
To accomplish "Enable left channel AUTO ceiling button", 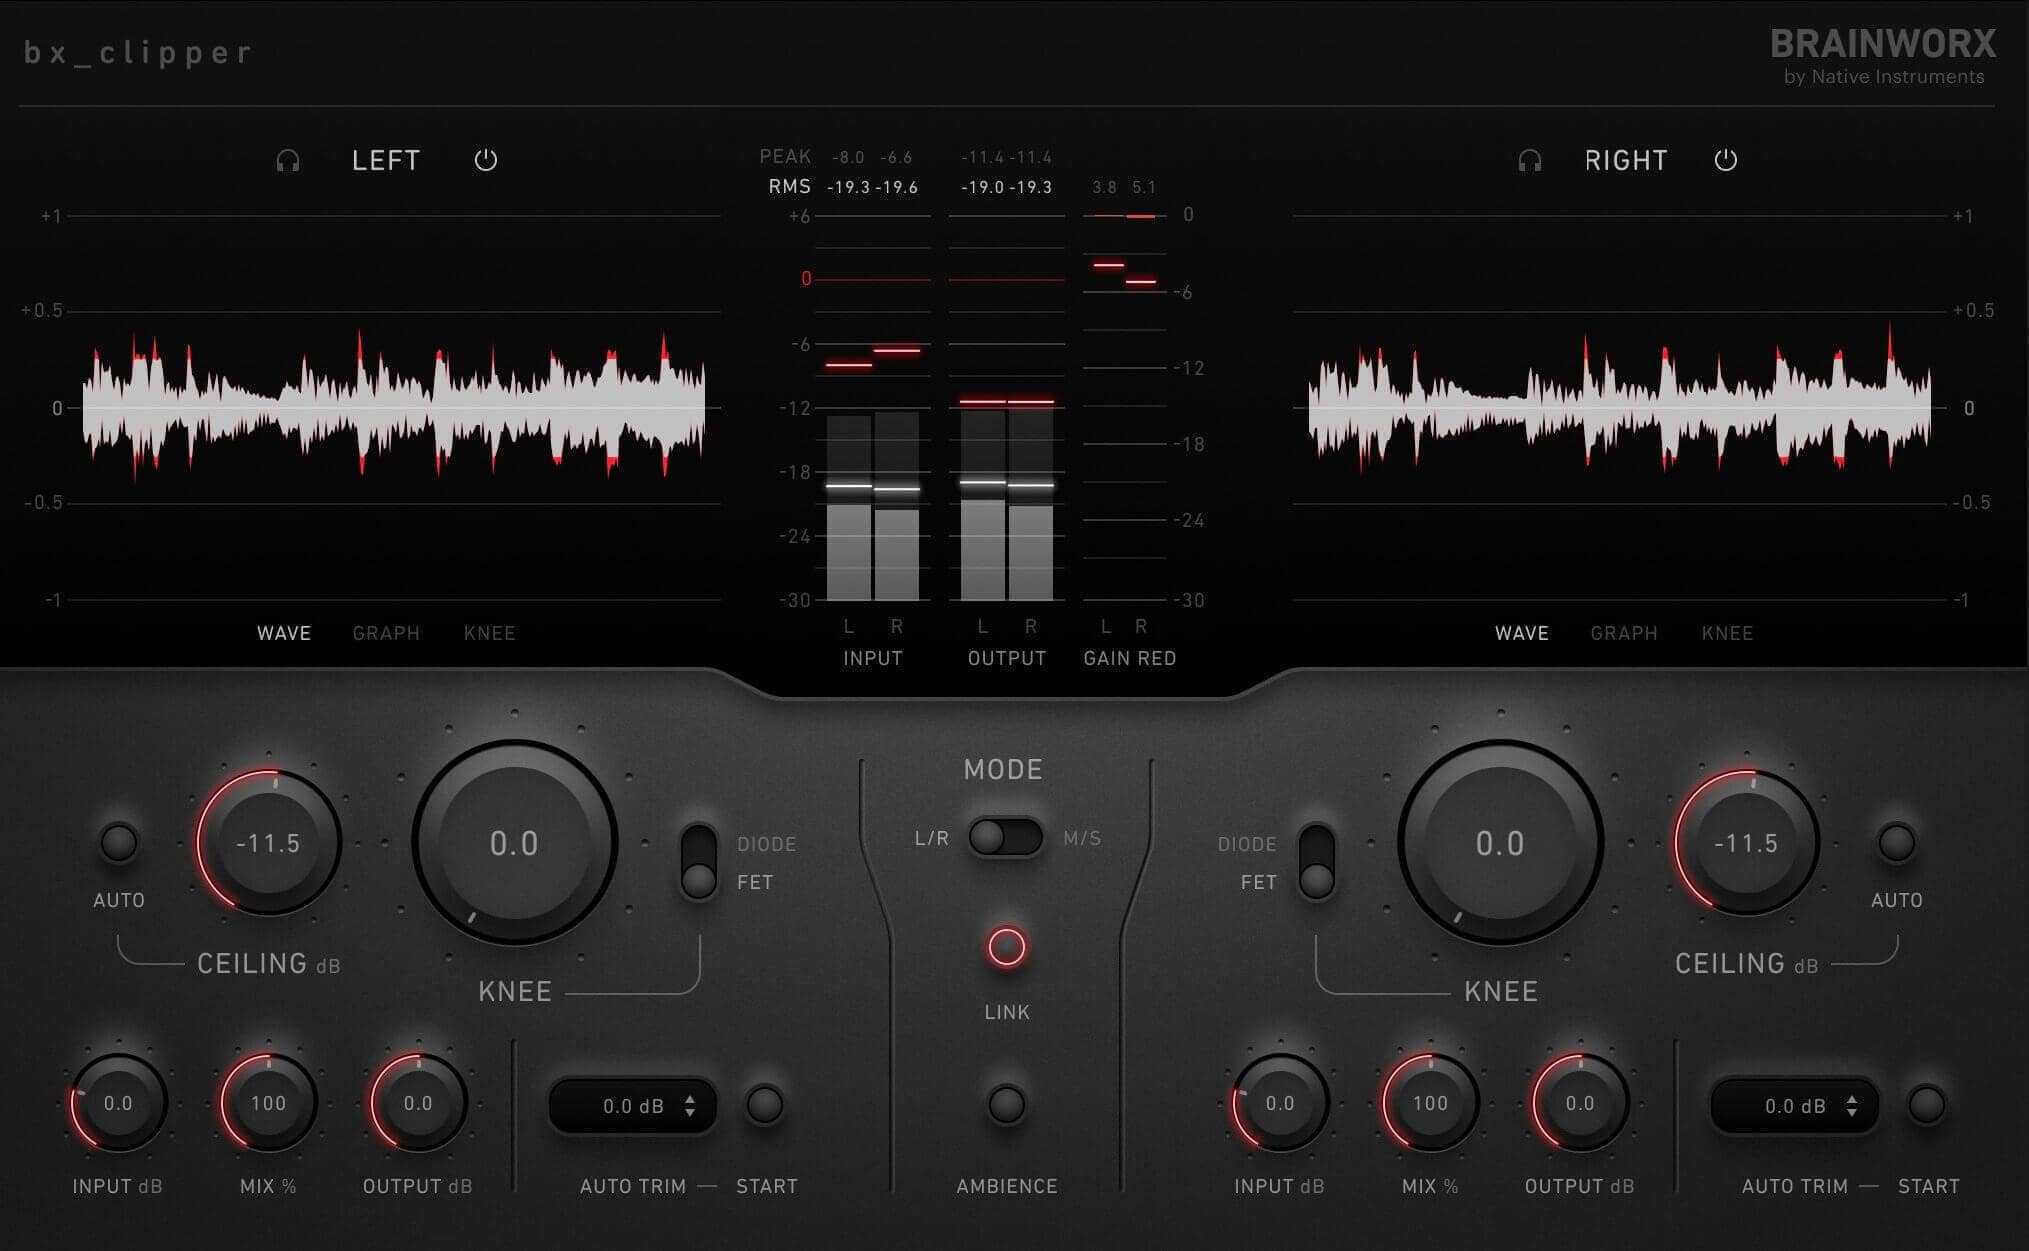I will pyautogui.click(x=119, y=843).
